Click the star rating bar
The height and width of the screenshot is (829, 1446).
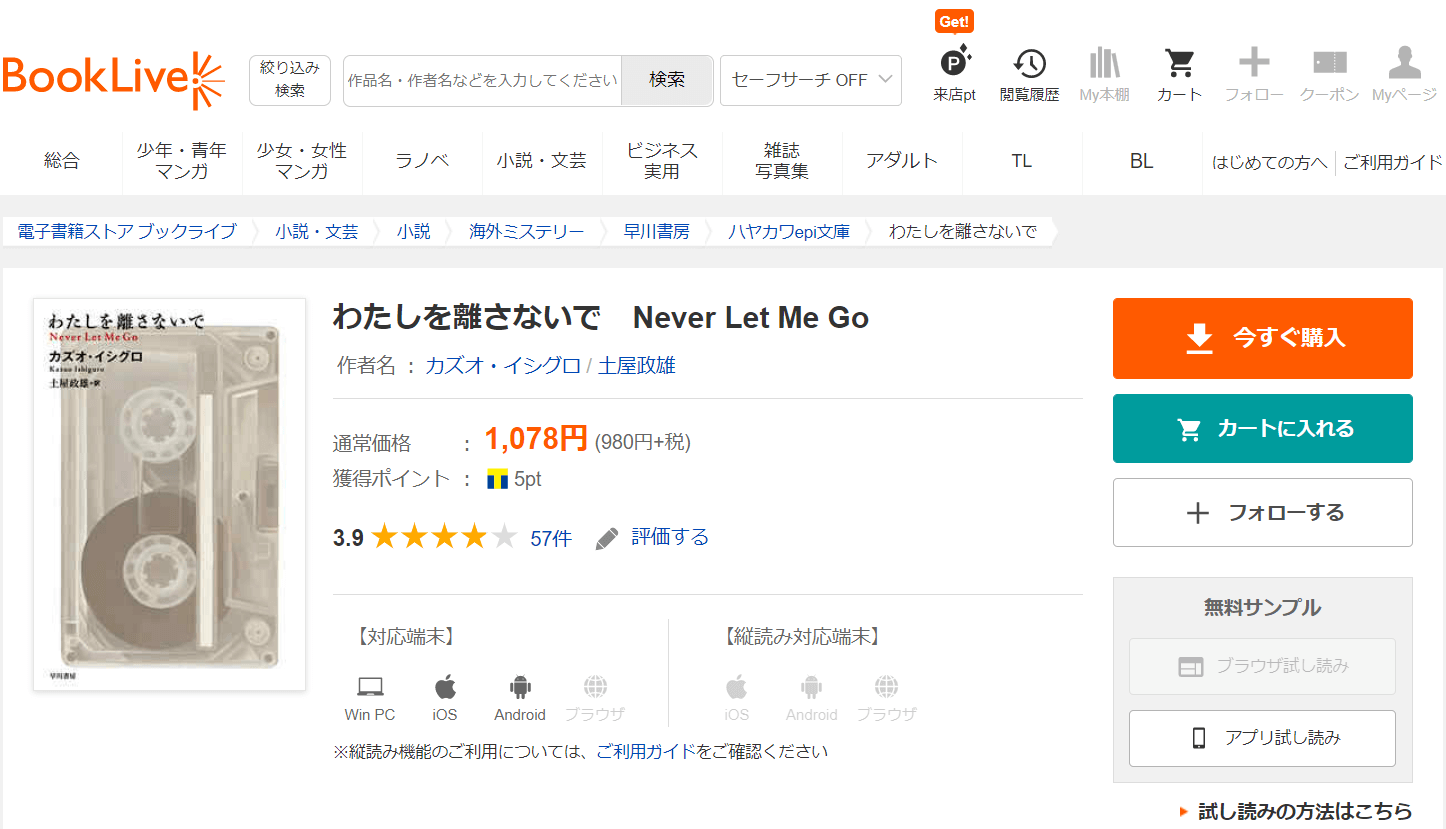(443, 538)
